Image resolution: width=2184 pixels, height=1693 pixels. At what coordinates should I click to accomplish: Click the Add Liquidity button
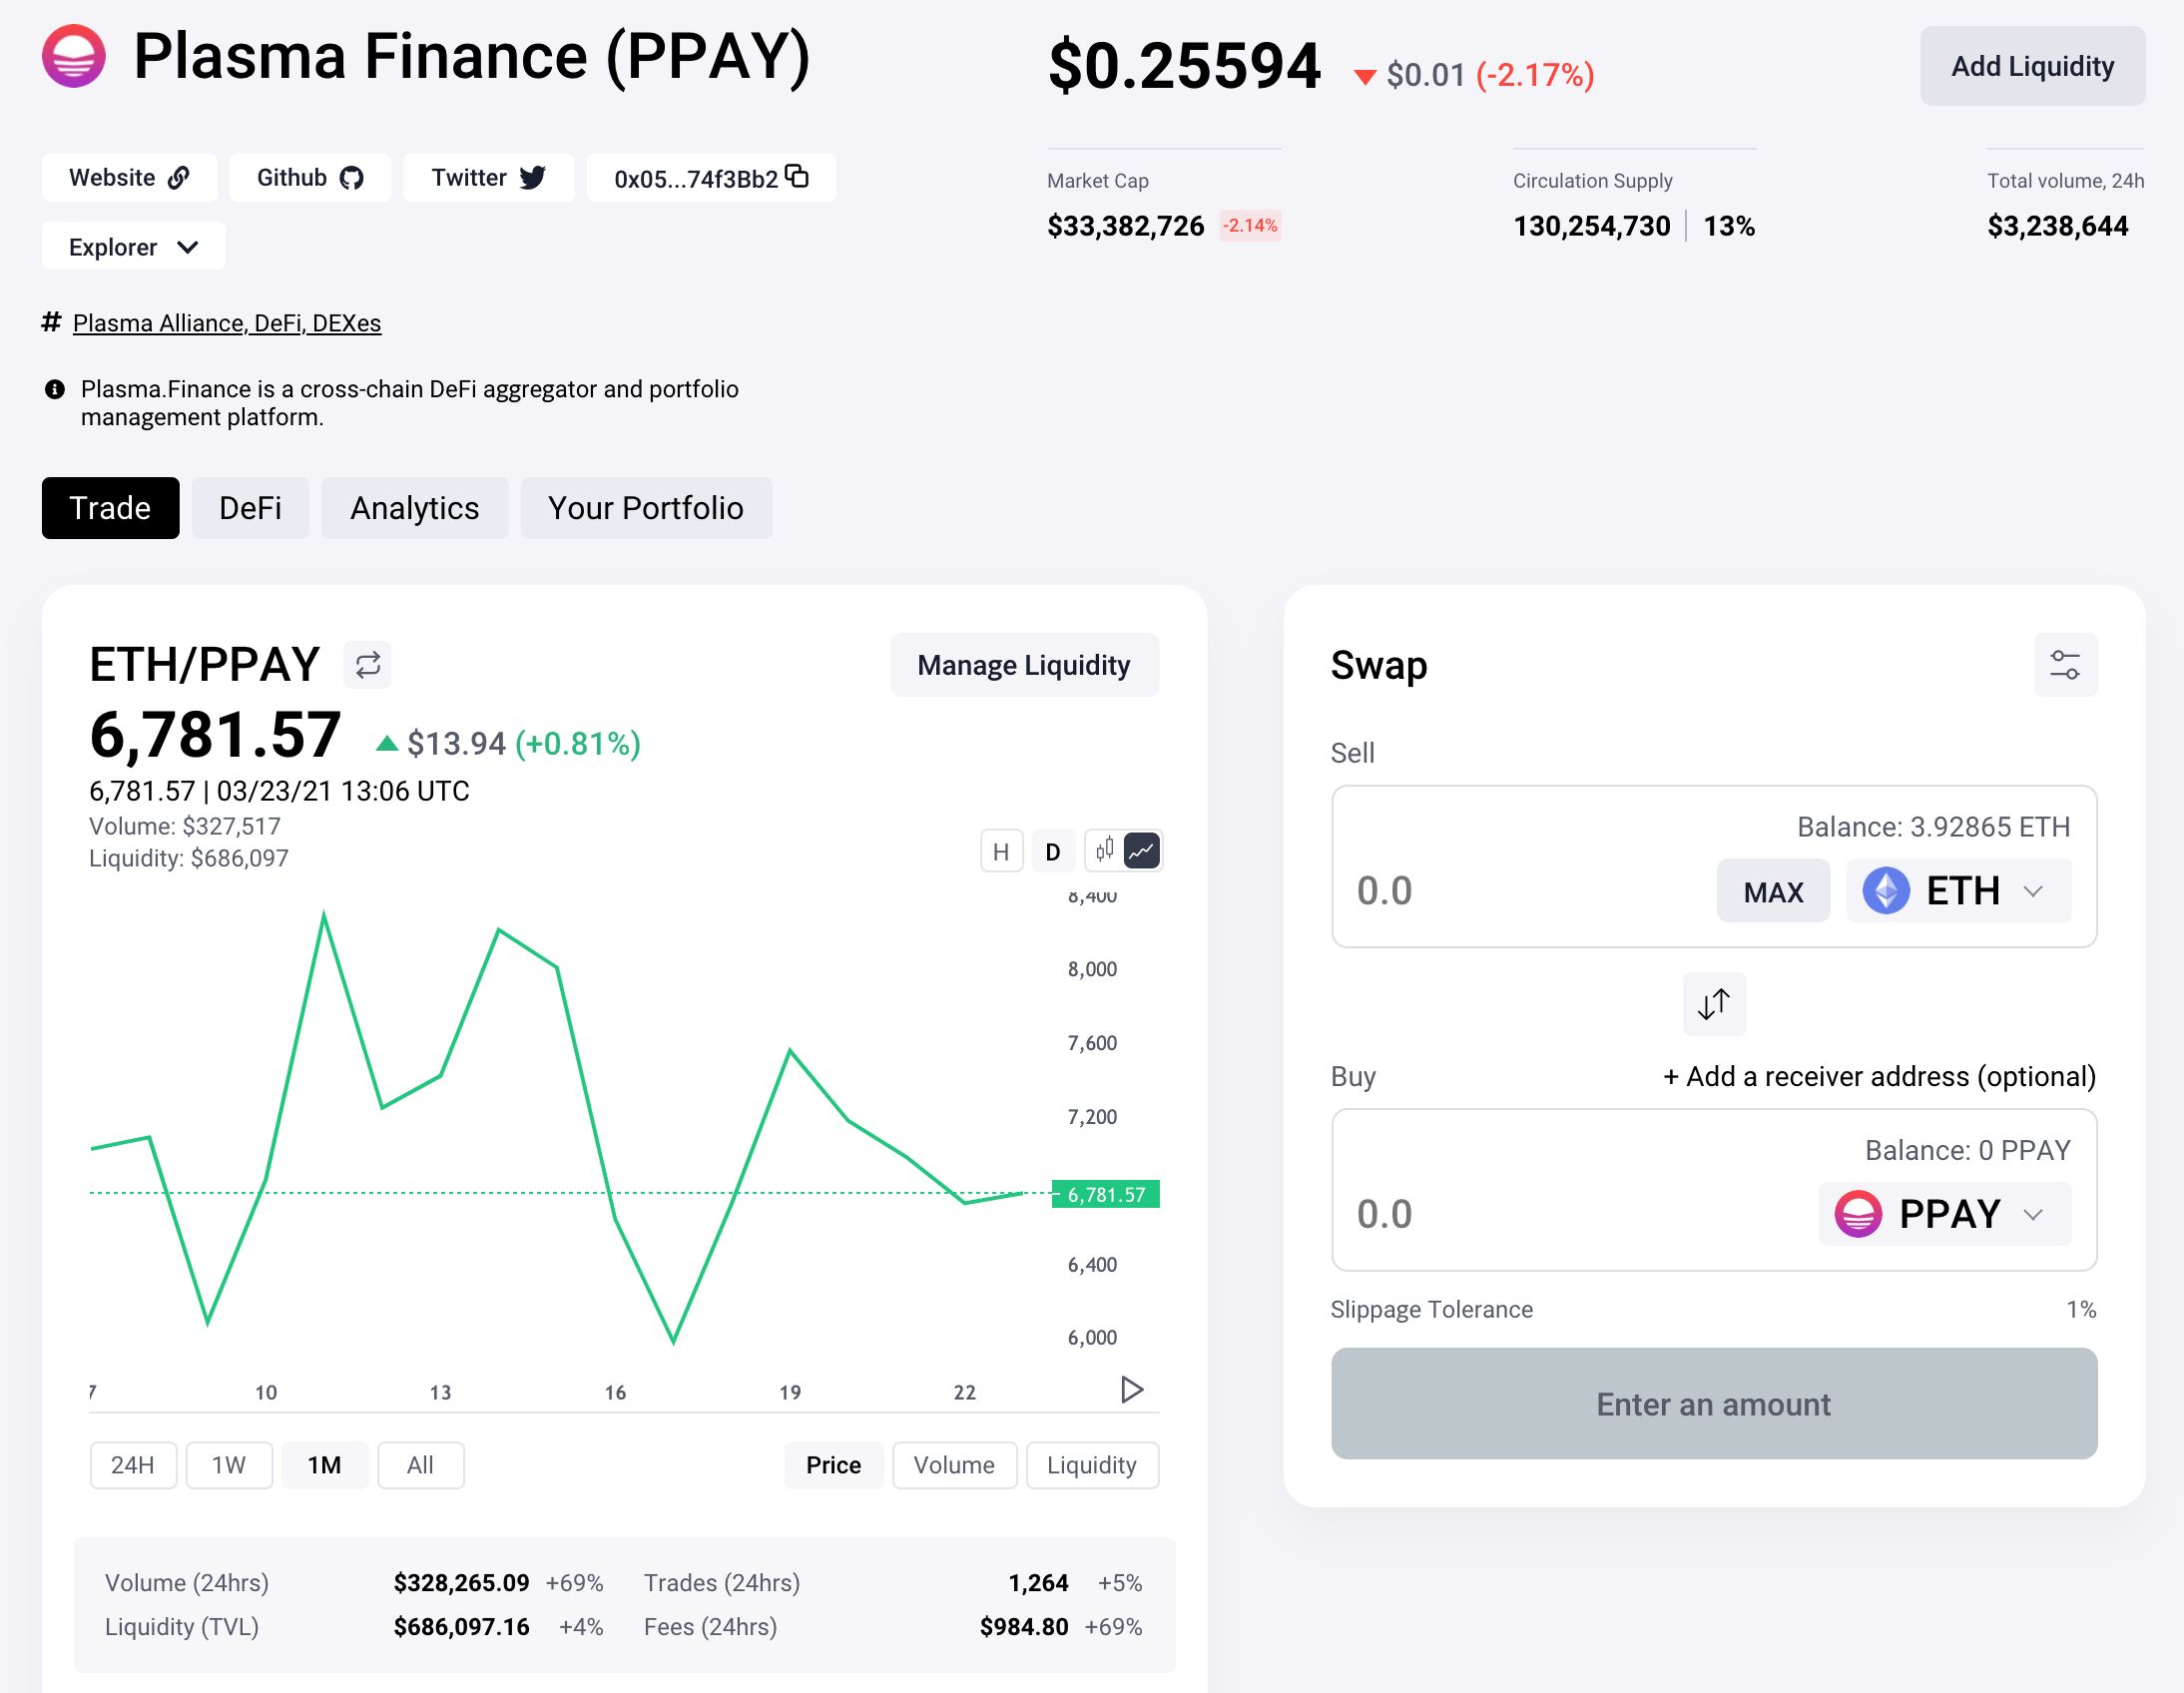coord(2031,66)
